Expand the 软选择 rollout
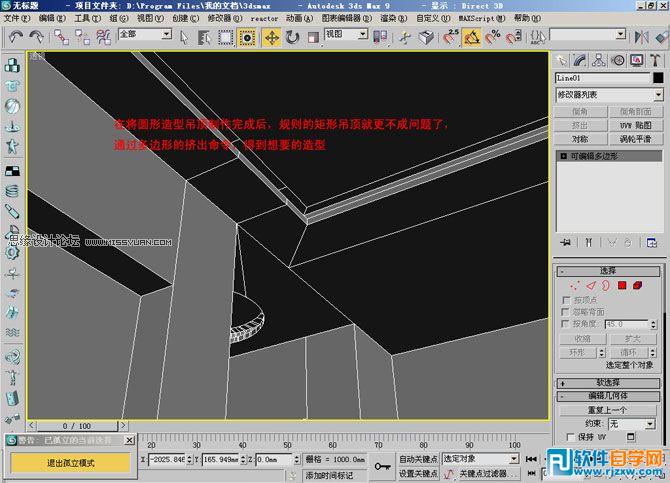 pos(608,383)
